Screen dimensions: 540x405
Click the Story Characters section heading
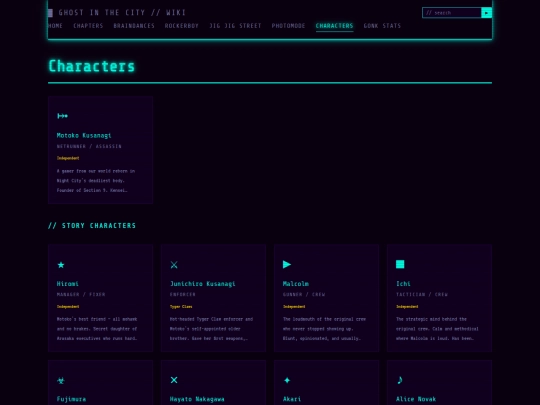coord(92,226)
